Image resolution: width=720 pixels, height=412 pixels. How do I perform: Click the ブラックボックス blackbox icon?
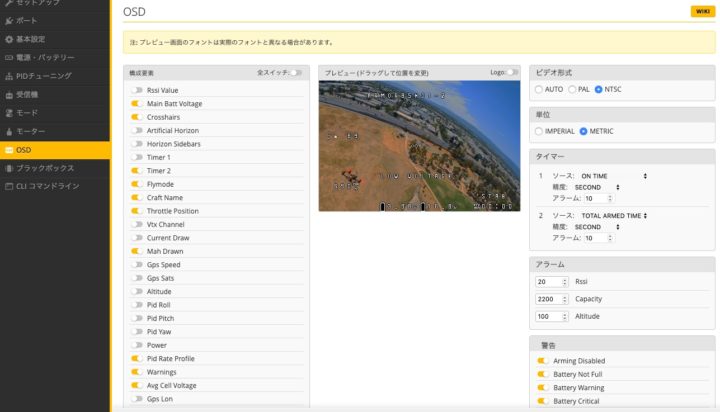coord(10,168)
